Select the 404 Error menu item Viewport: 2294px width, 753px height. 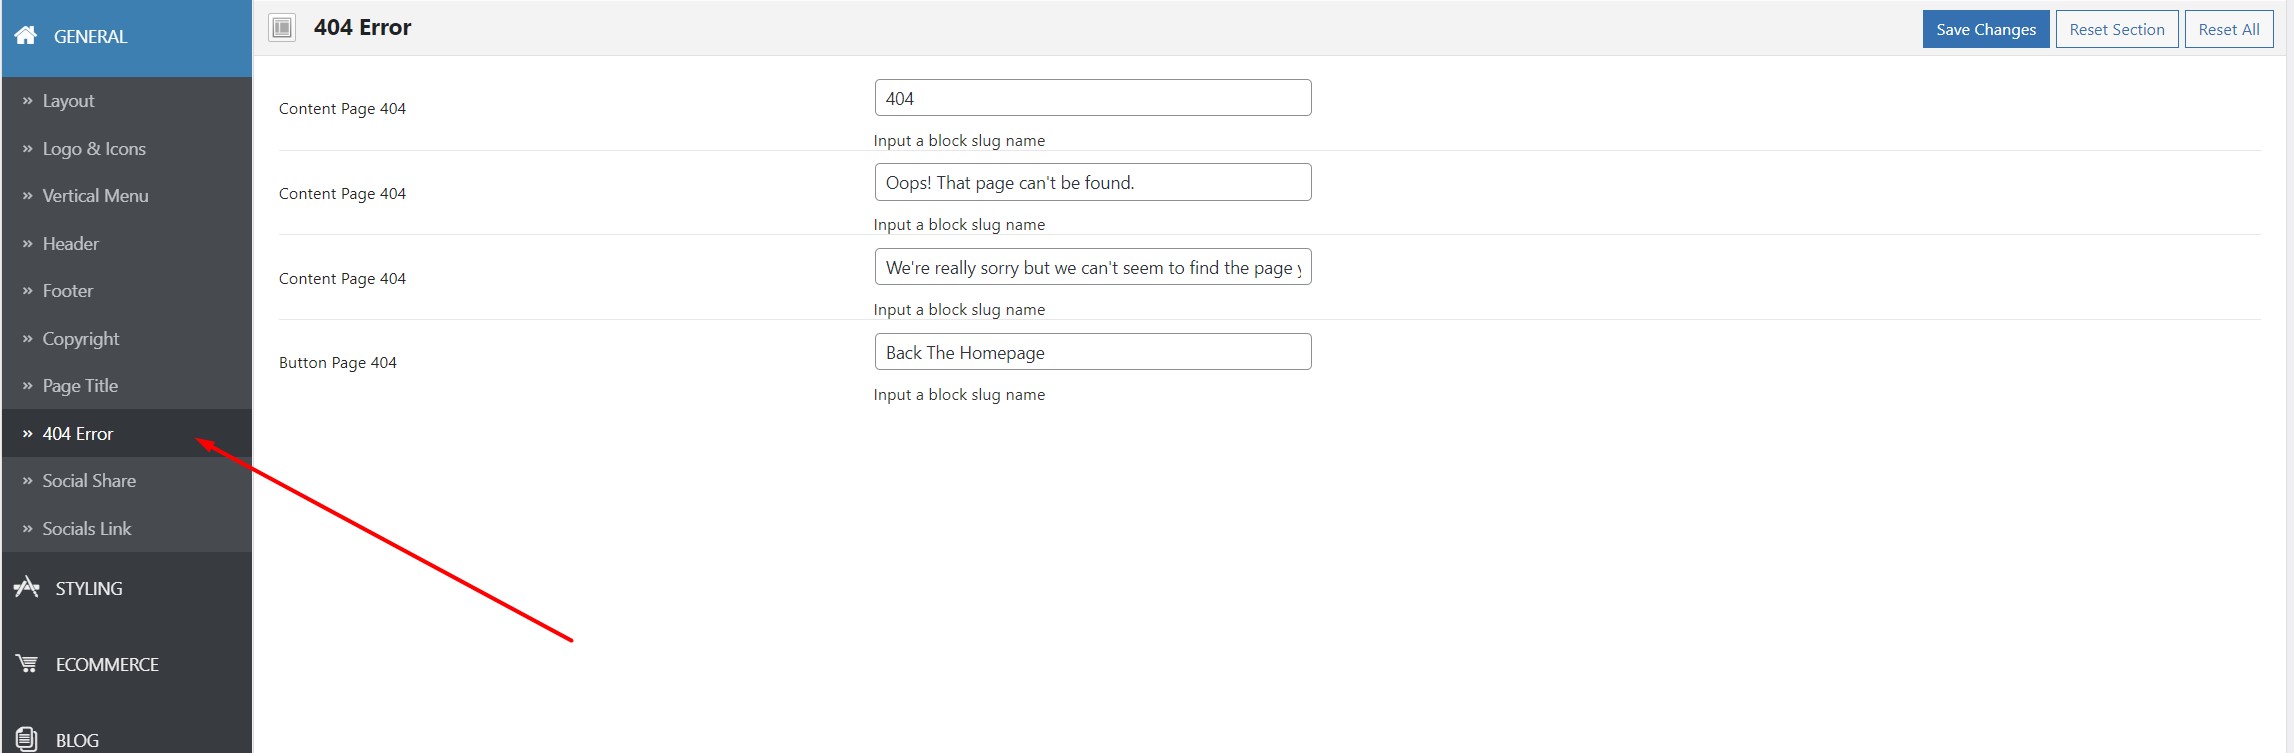127,434
